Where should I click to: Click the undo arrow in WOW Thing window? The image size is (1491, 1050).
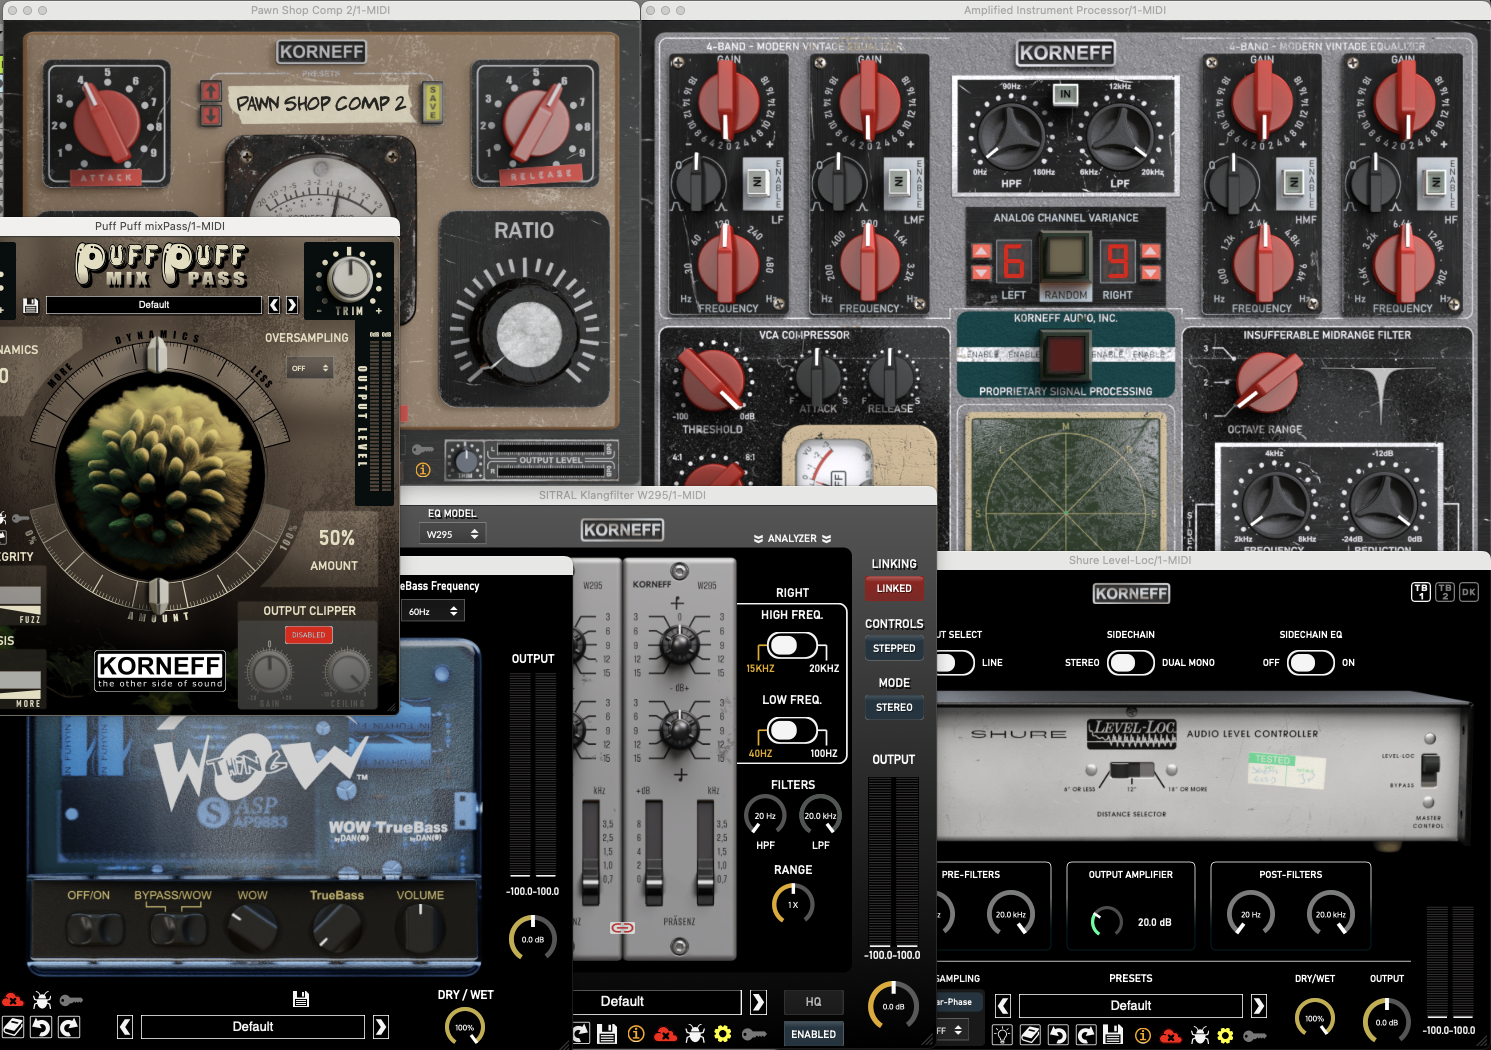click(41, 1027)
